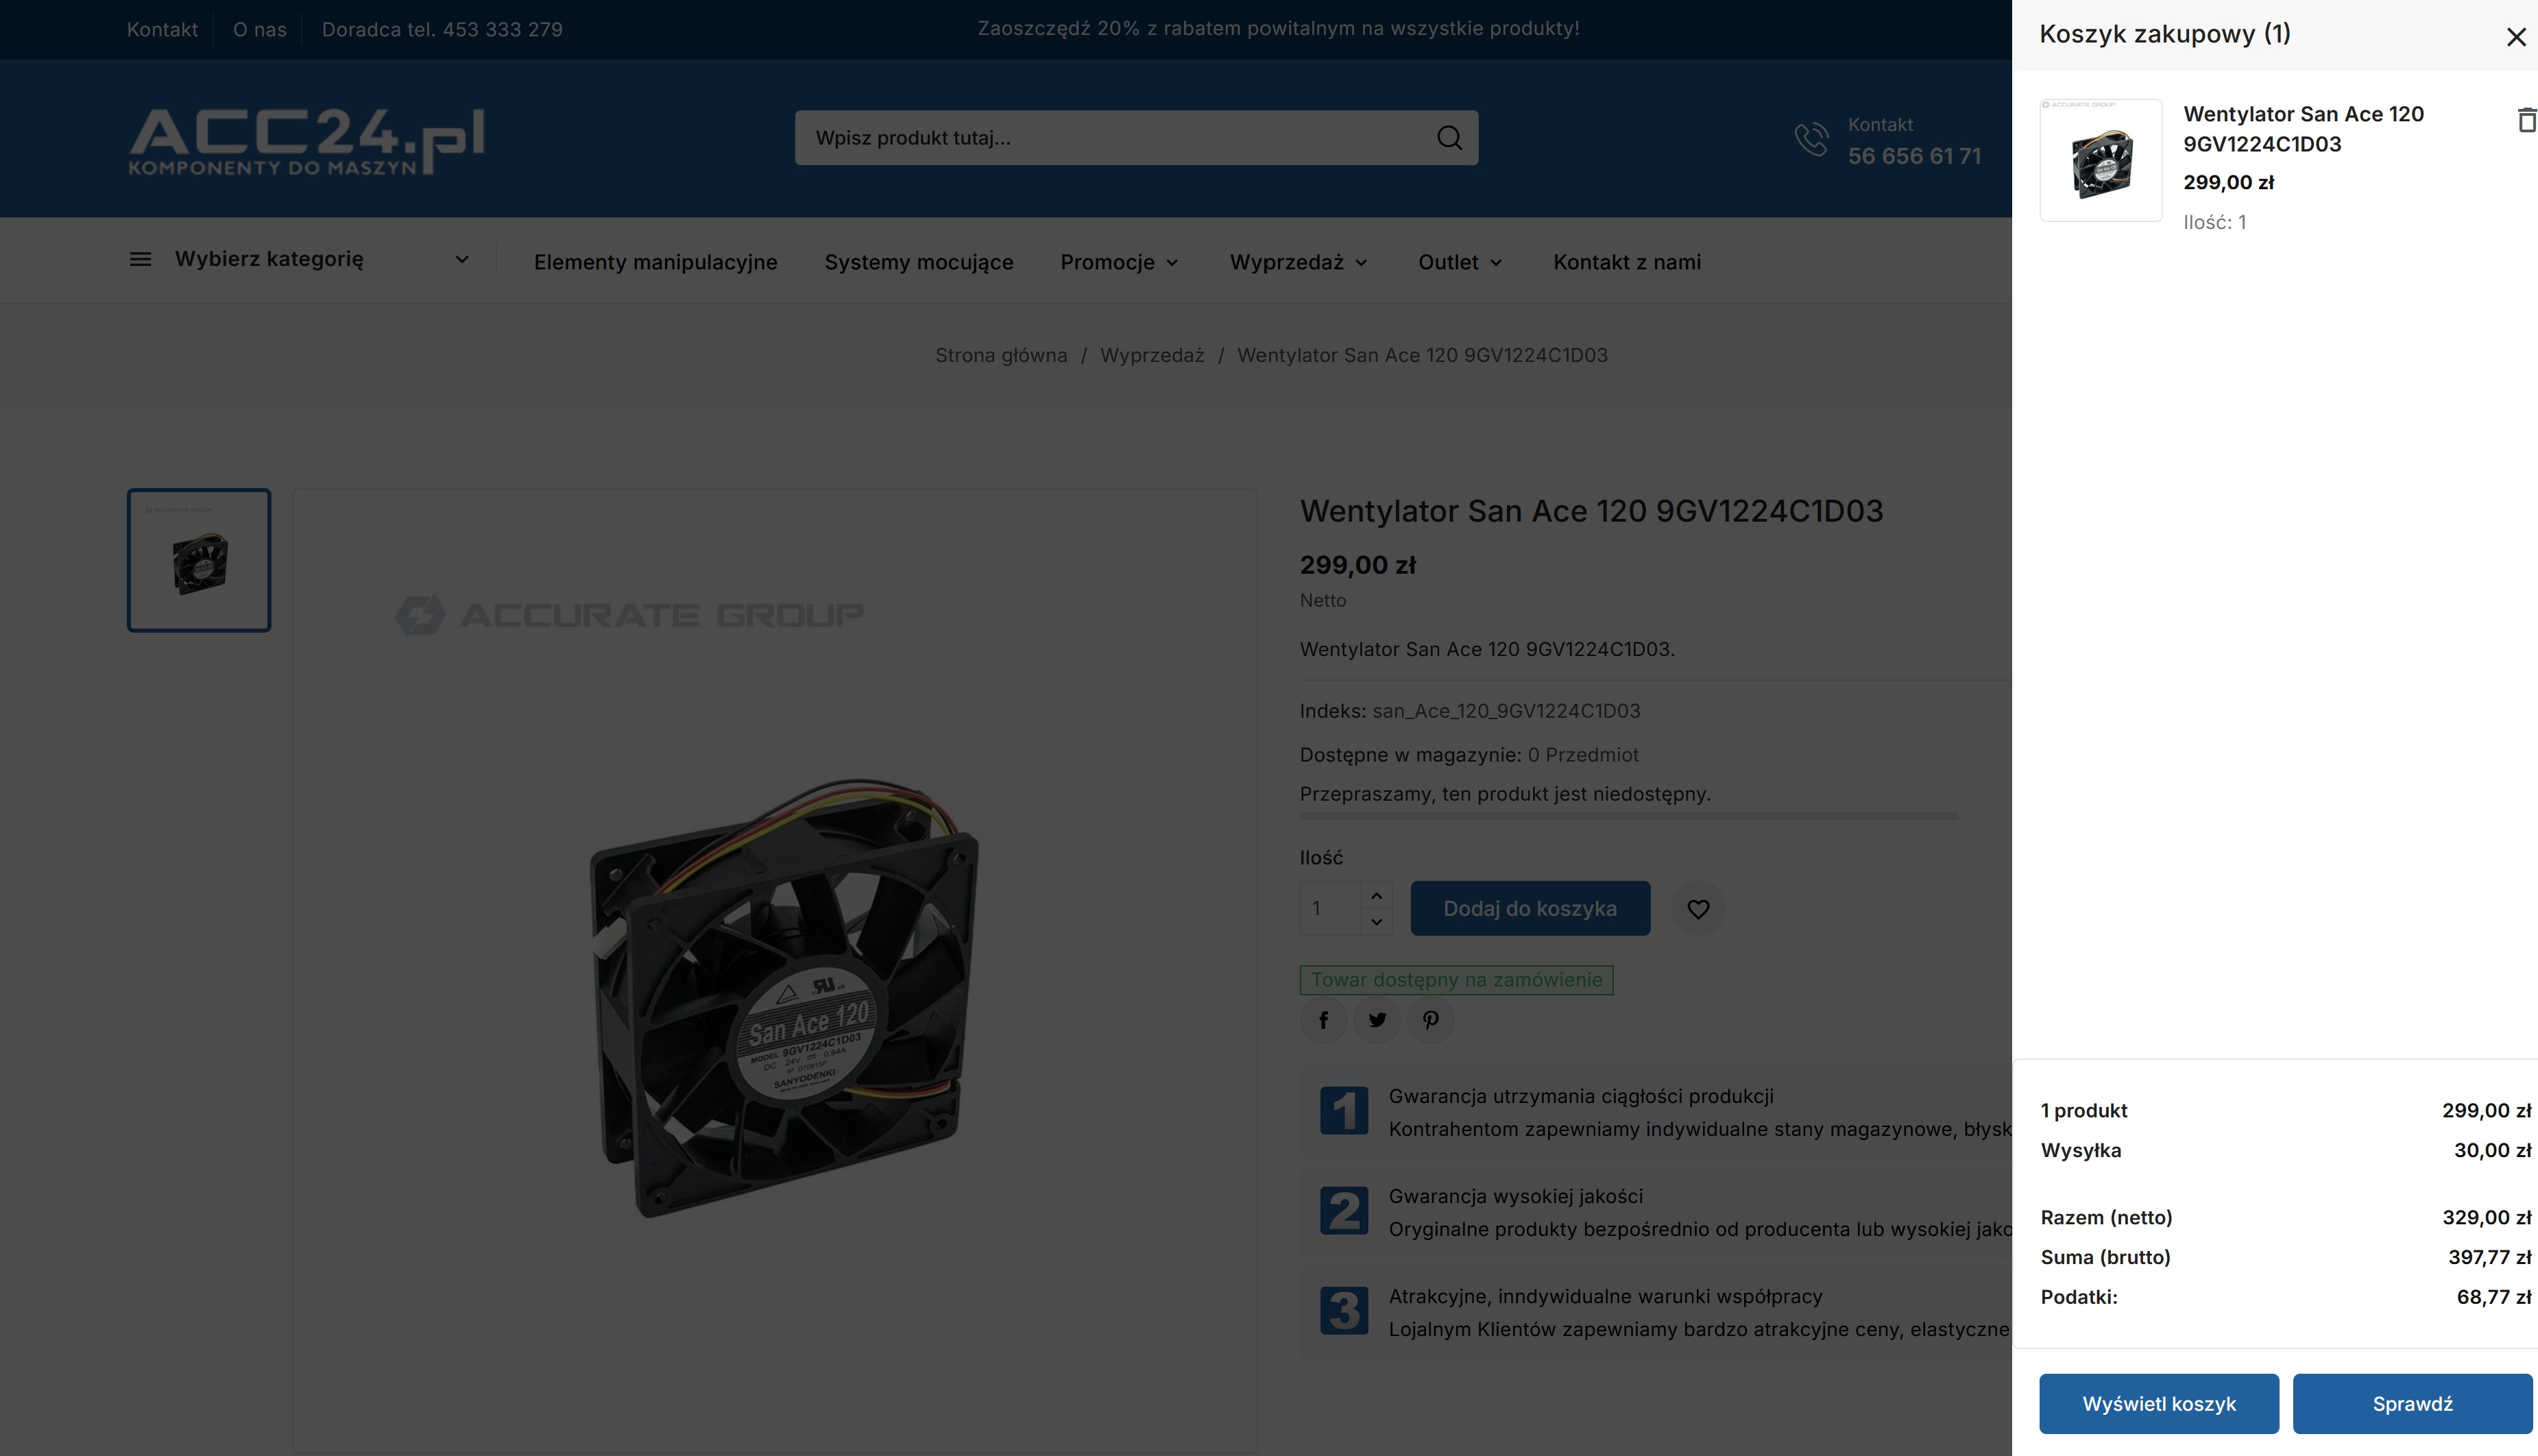Screen dimensions: 2538x1456
Task: Pin product on Pinterest
Action: 1431,1020
